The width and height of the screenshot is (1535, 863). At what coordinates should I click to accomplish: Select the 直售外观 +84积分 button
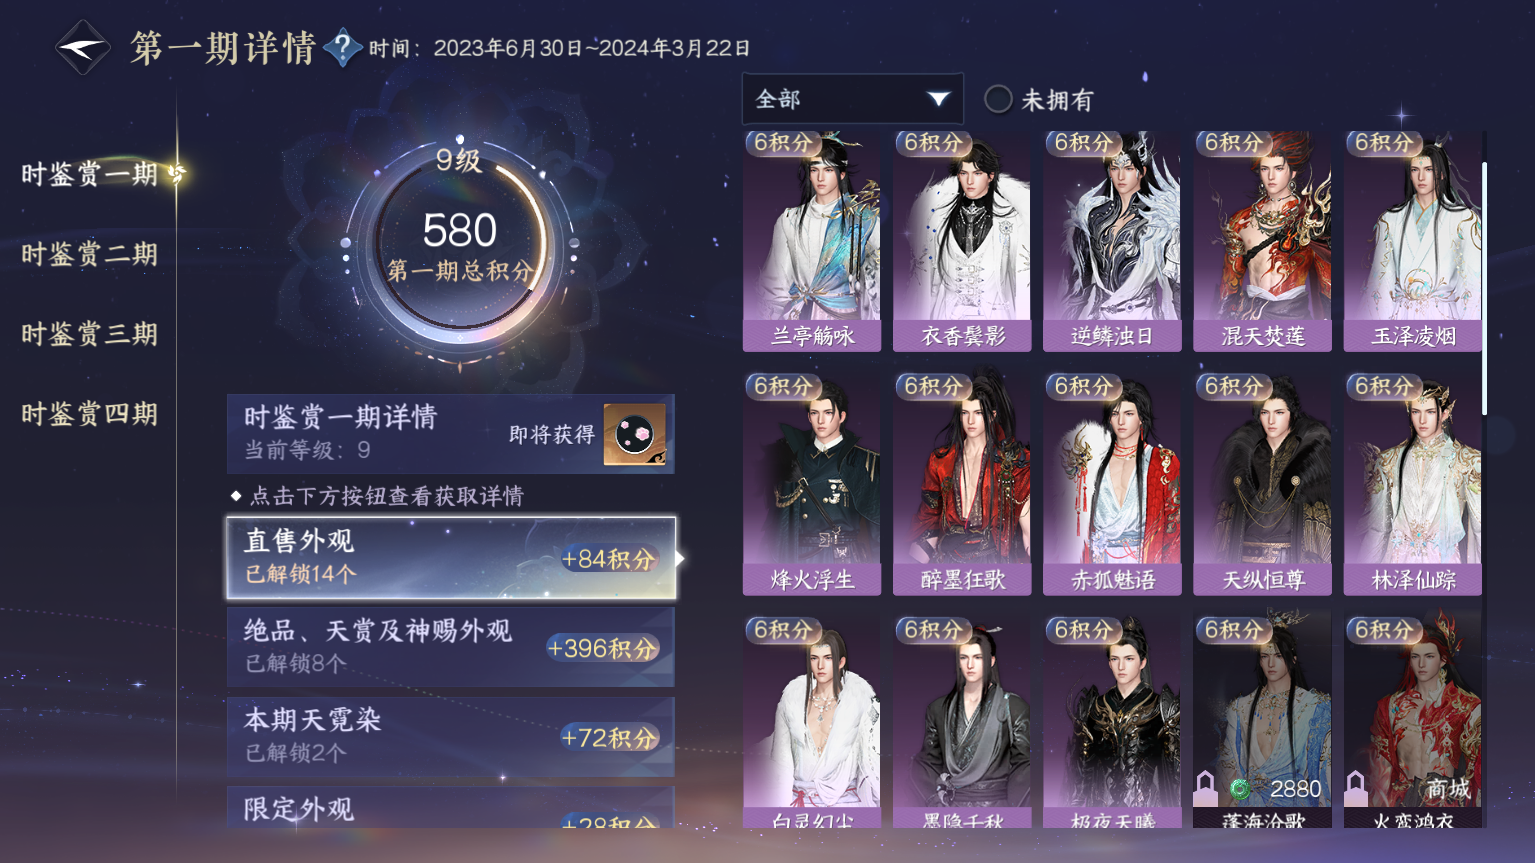451,558
